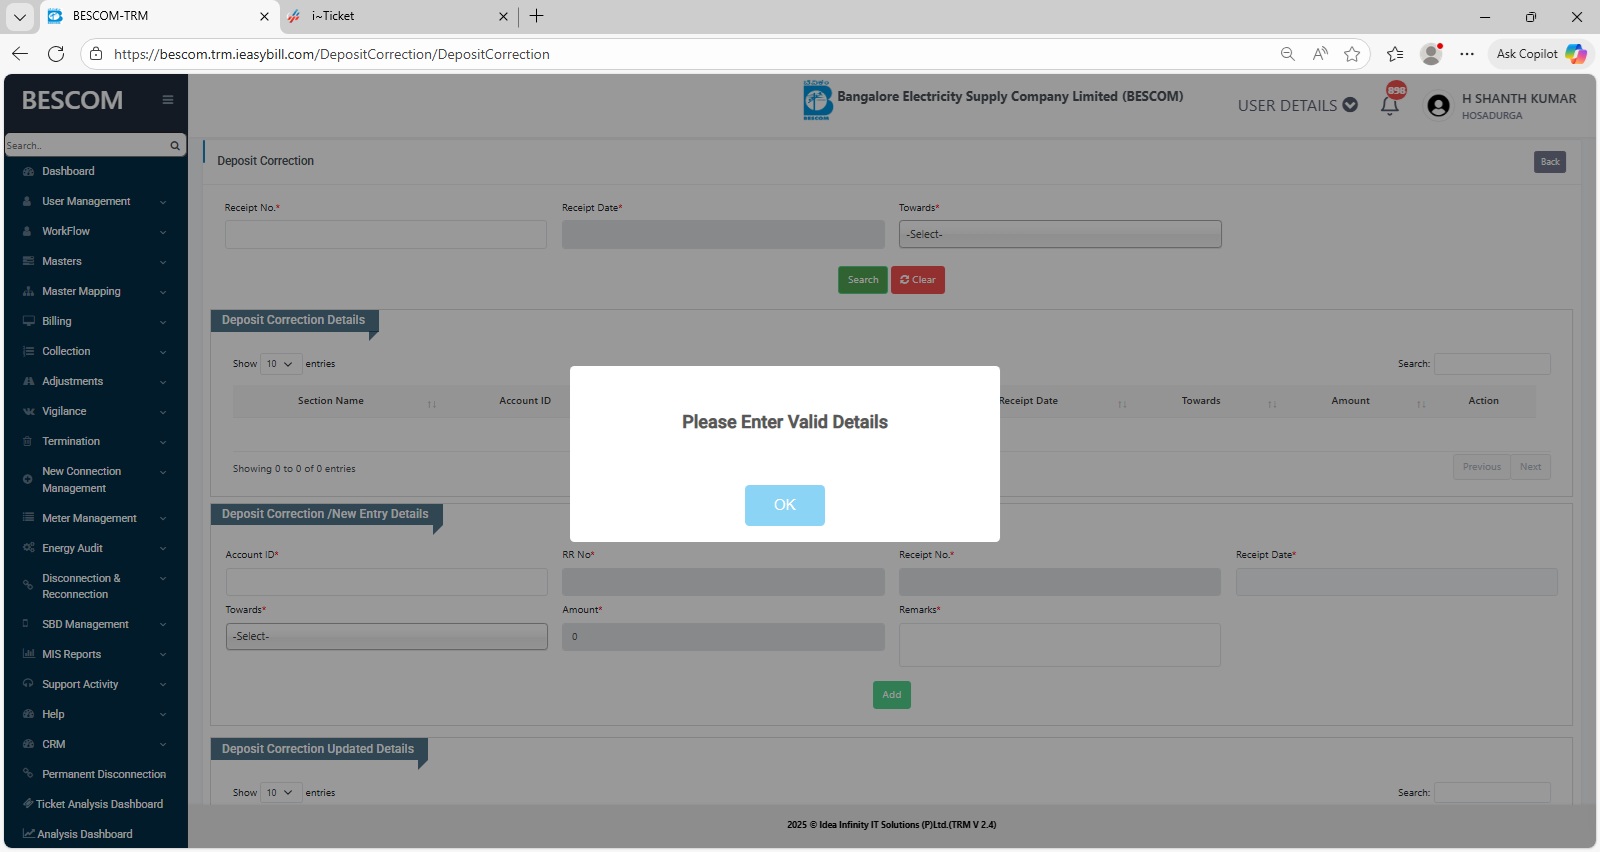Open Ticket Analysis Dashboard

coord(99,804)
